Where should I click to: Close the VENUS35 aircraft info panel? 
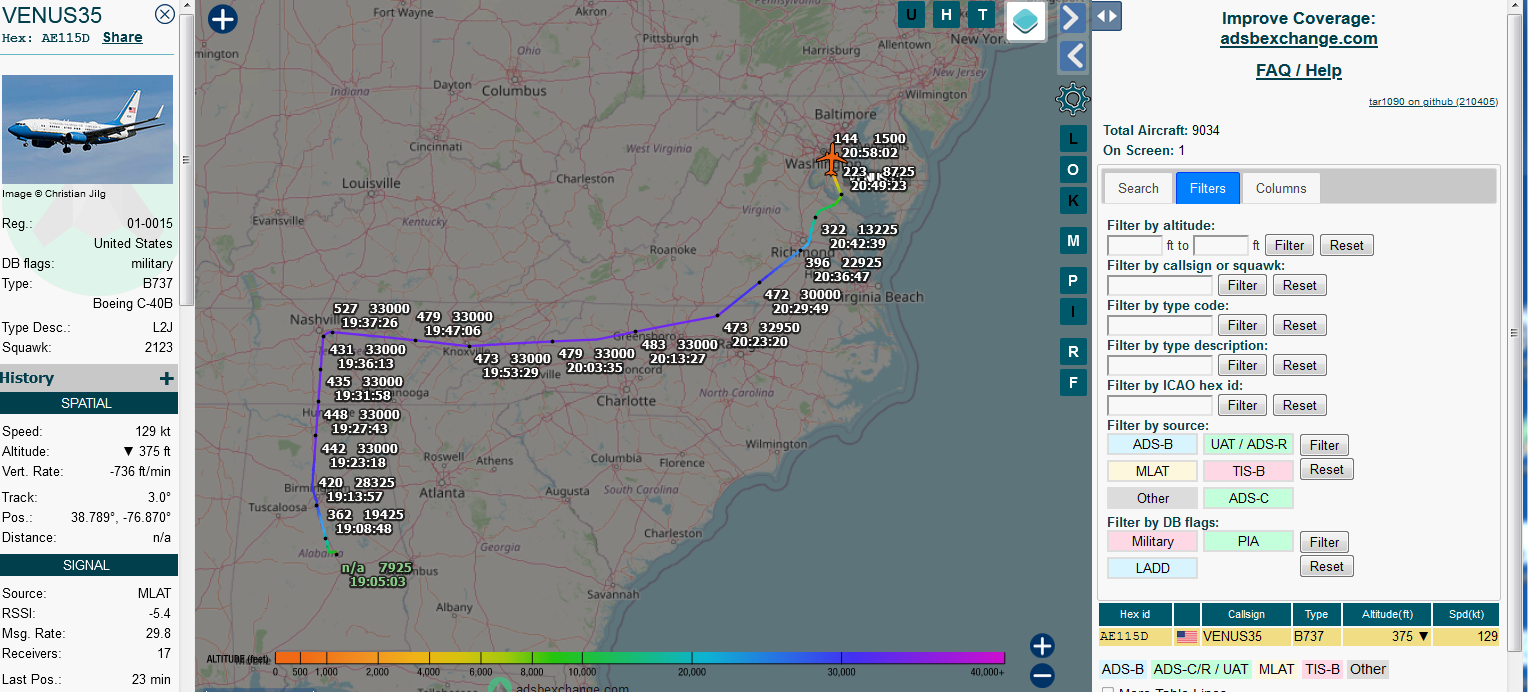point(165,14)
